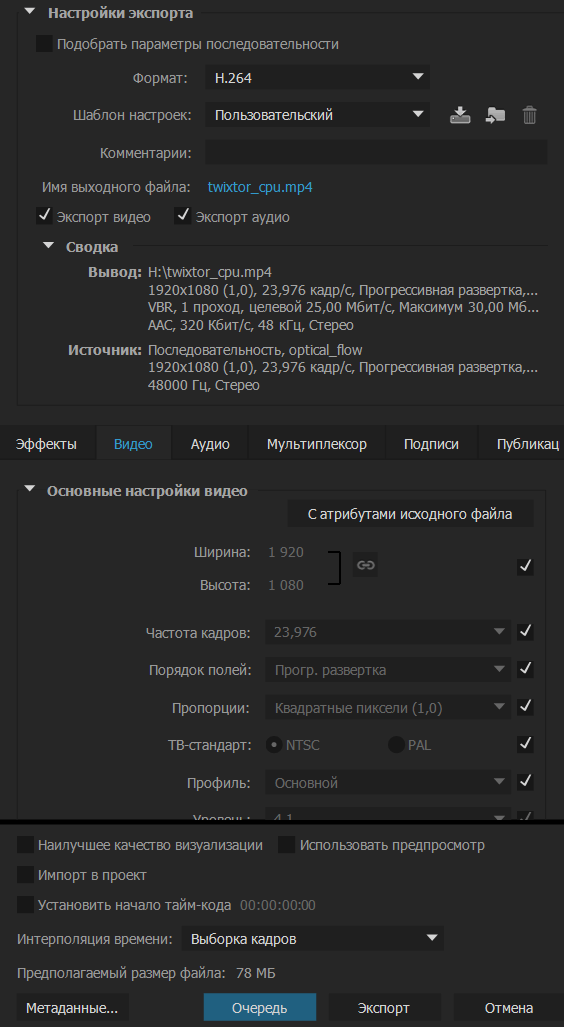564x1027 pixels.
Task: Click the Комментарии input field
Action: pyautogui.click(x=376, y=152)
